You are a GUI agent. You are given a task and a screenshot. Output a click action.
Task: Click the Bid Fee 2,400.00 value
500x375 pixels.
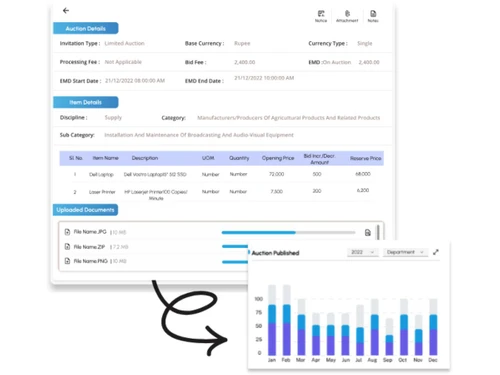pyautogui.click(x=245, y=62)
